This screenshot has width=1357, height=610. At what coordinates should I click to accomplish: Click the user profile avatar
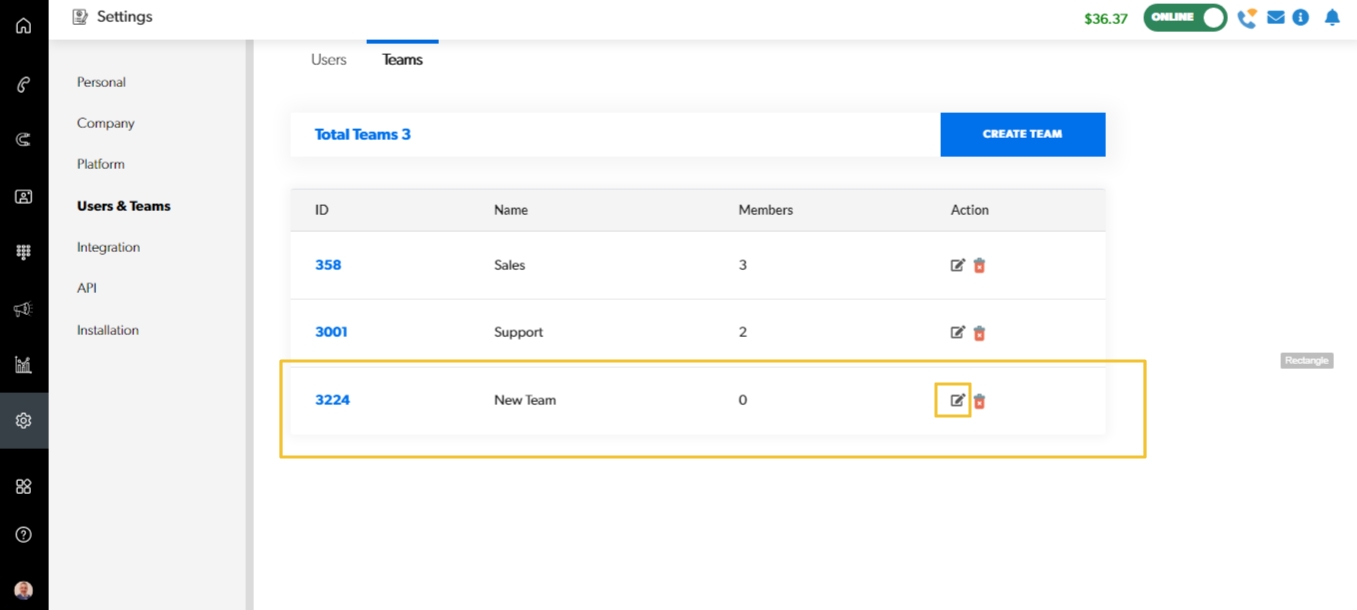(23, 590)
